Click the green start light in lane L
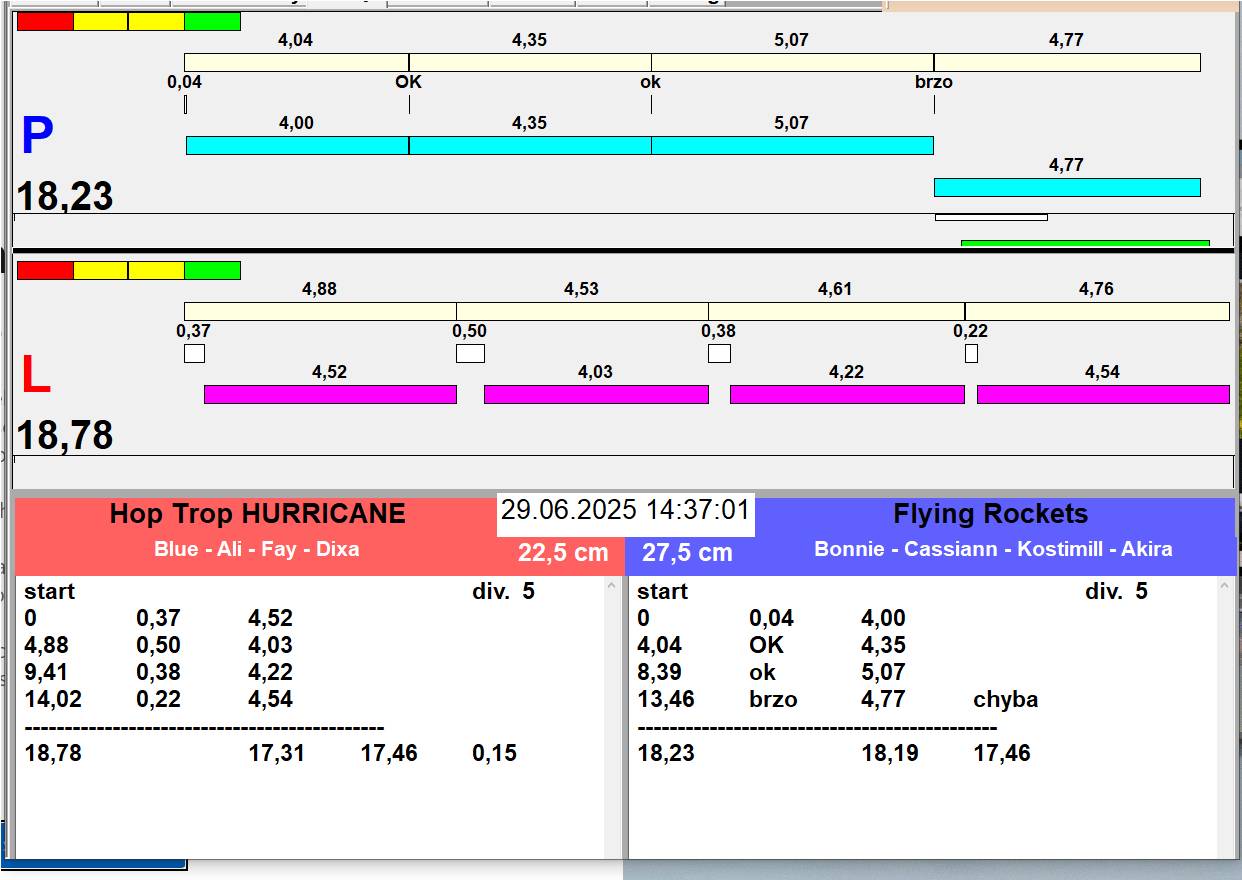This screenshot has height=880, width=1242. (212, 270)
